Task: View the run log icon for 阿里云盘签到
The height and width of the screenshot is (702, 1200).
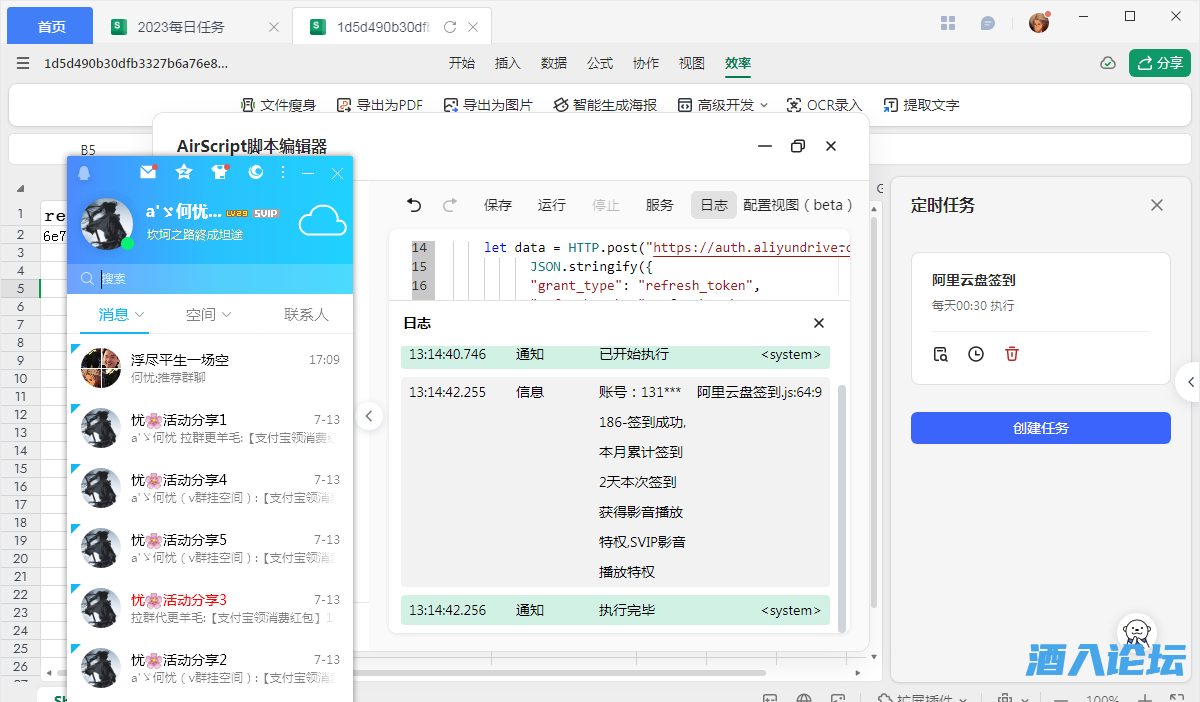Action: [940, 354]
